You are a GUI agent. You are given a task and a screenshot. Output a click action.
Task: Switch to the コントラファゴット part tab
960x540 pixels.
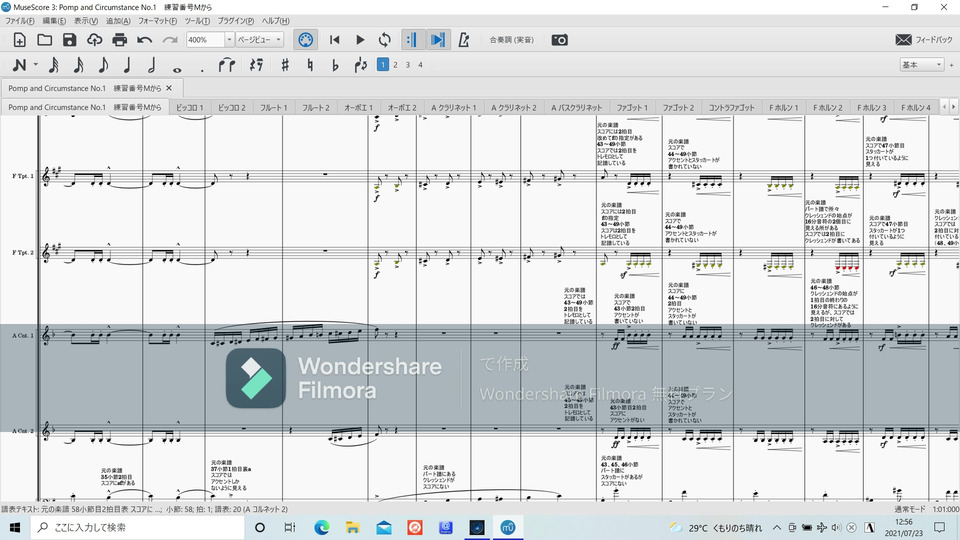click(732, 107)
